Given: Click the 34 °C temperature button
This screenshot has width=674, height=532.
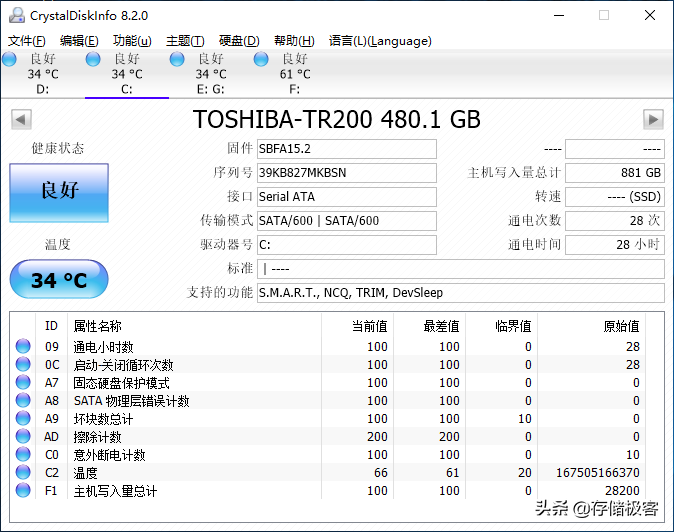Looking at the screenshot, I should point(59,279).
